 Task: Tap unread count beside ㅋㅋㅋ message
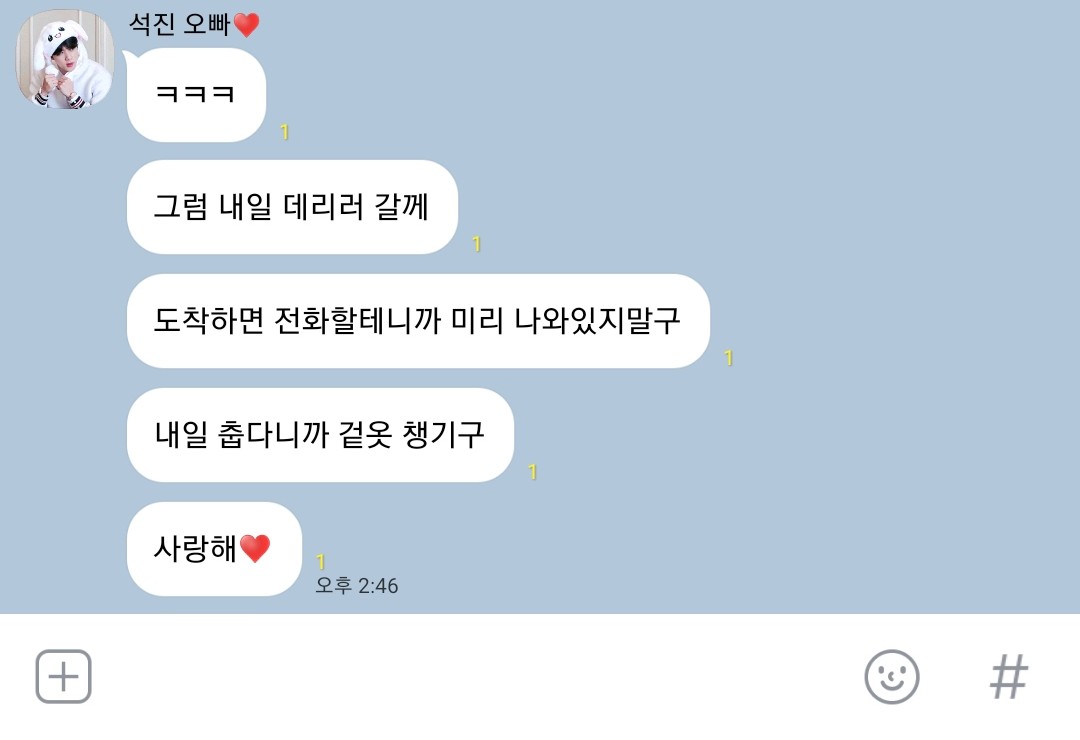click(284, 132)
